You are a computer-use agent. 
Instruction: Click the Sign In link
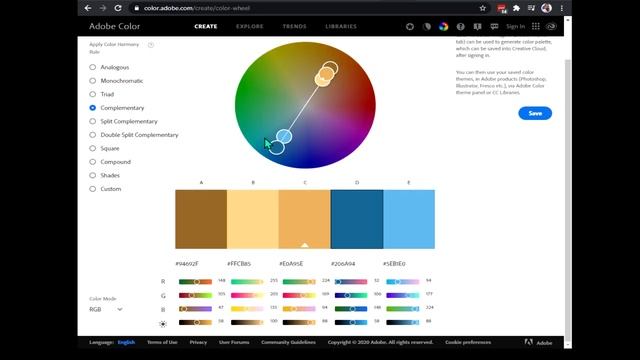[516, 27]
